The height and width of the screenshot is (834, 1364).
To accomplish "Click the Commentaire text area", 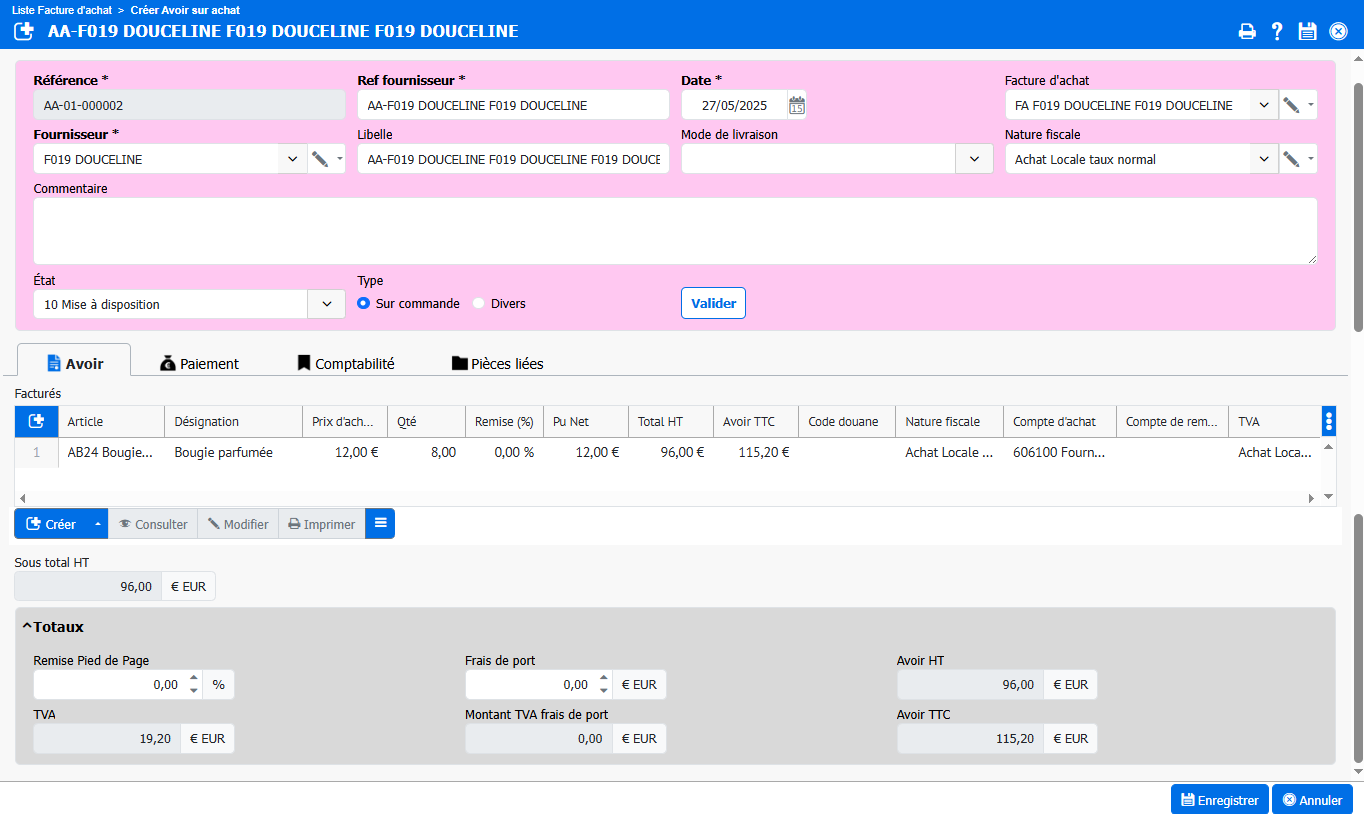I will tap(675, 231).
